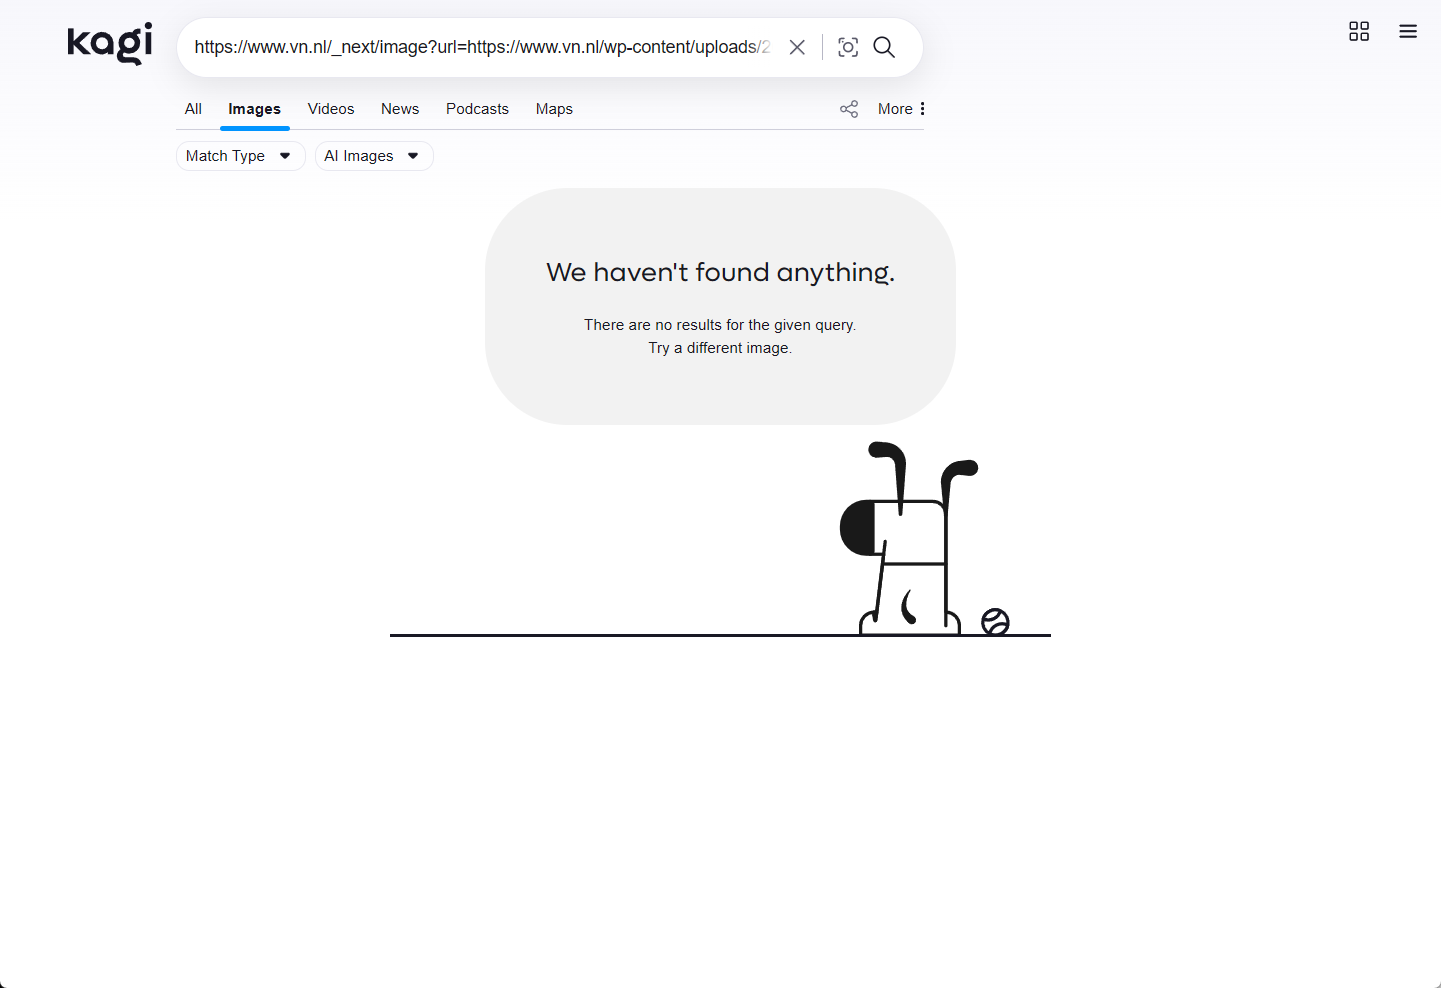Screen dimensions: 1441x988
Task: Click the tennis ball beside the dog
Action: 995,622
